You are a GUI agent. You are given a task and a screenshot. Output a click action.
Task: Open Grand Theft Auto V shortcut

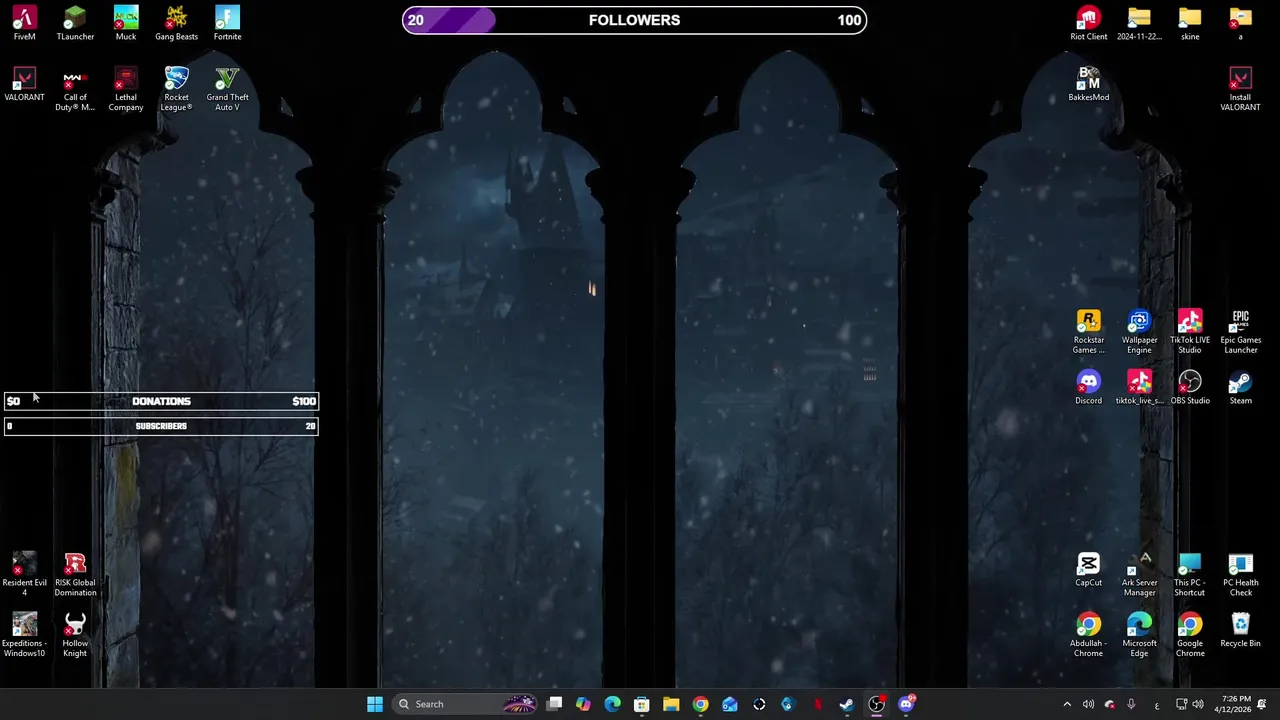tap(227, 90)
